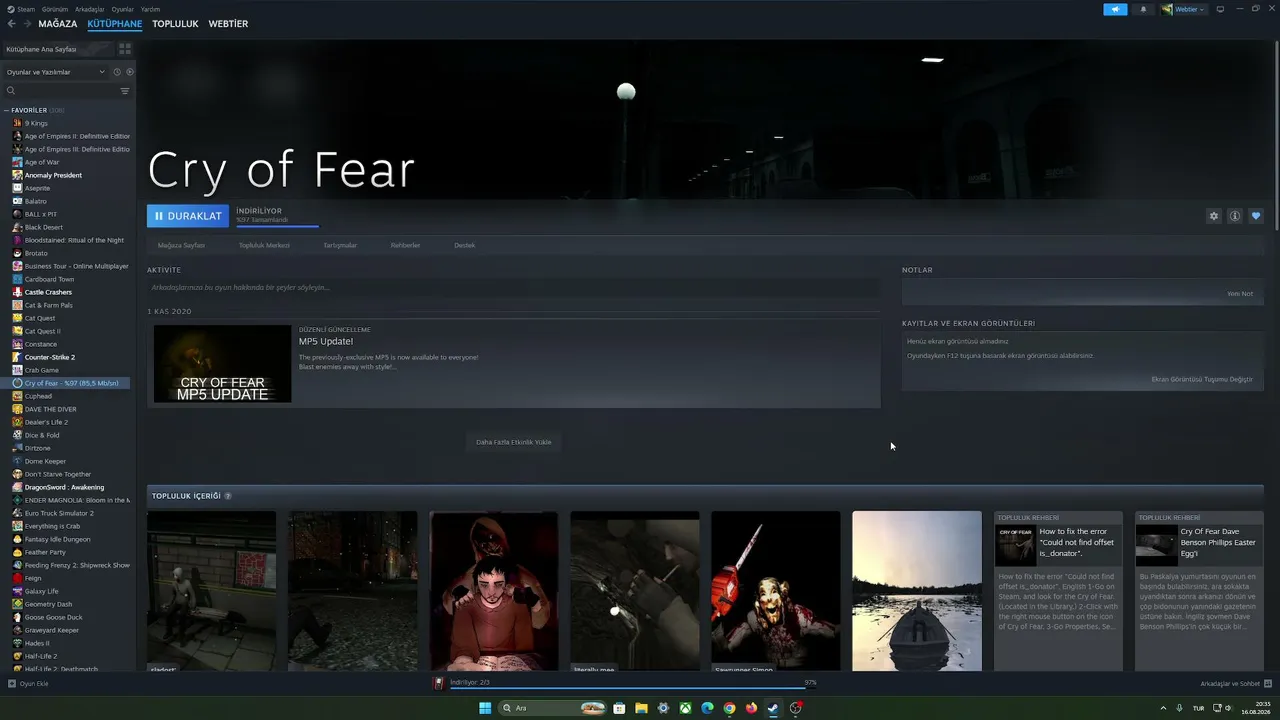Open notifications bell icon
Viewport: 1280px width, 720px height.
[x=1143, y=9]
